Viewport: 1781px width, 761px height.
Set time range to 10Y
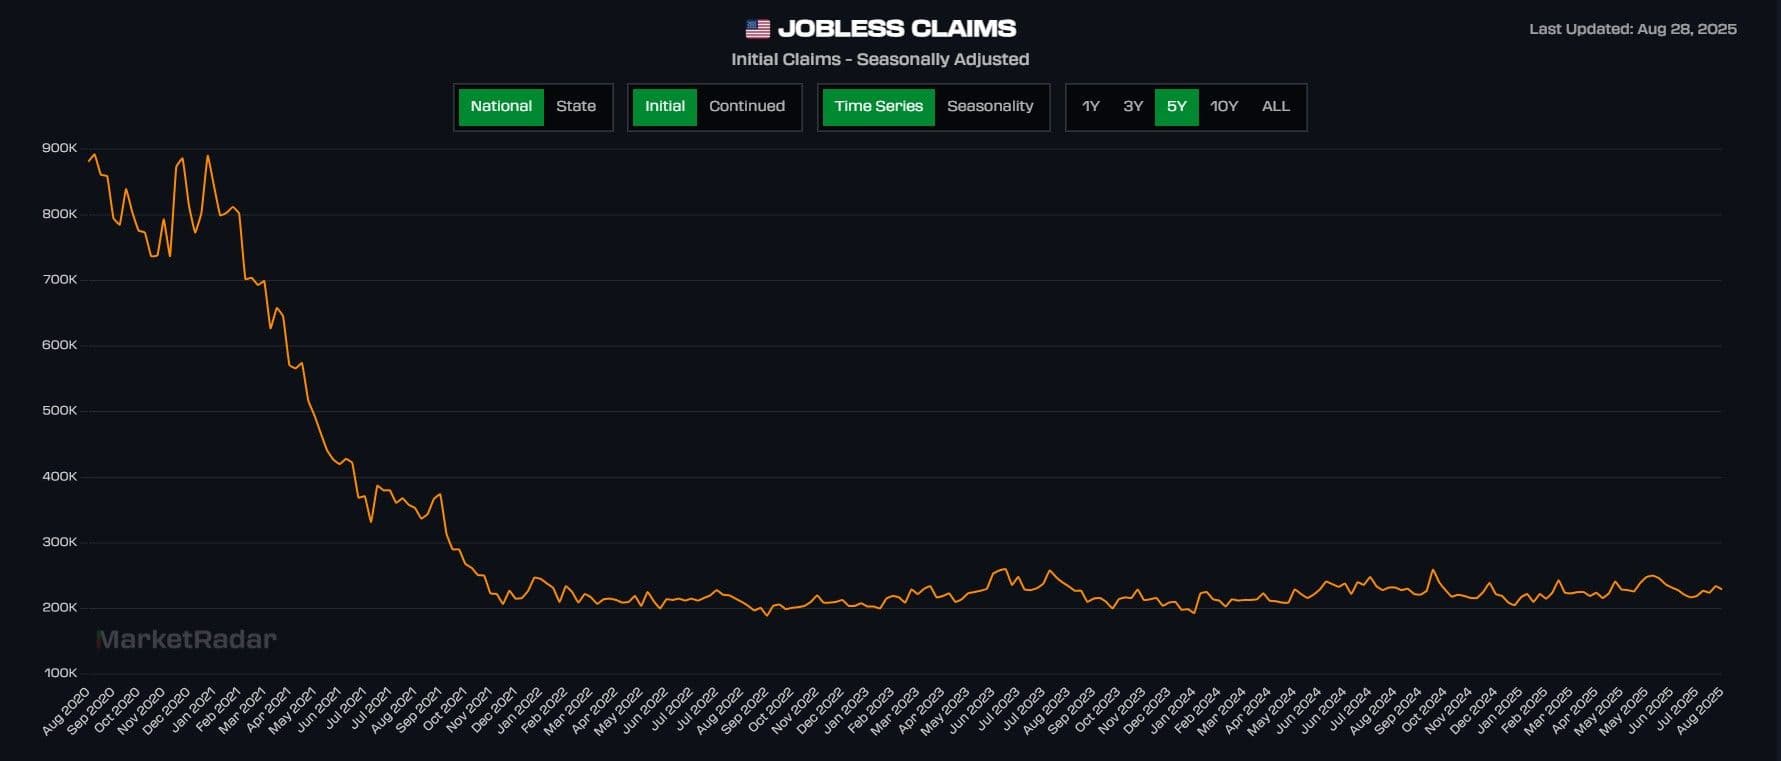(1223, 107)
